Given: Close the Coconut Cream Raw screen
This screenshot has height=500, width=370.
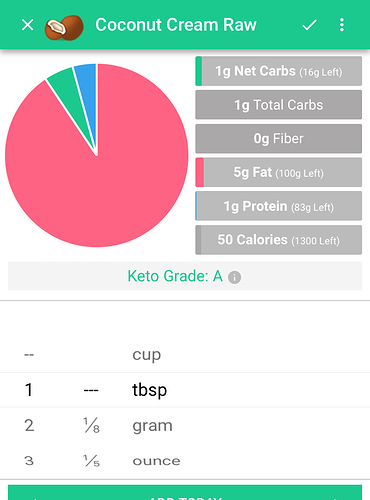Looking at the screenshot, I should point(27,25).
